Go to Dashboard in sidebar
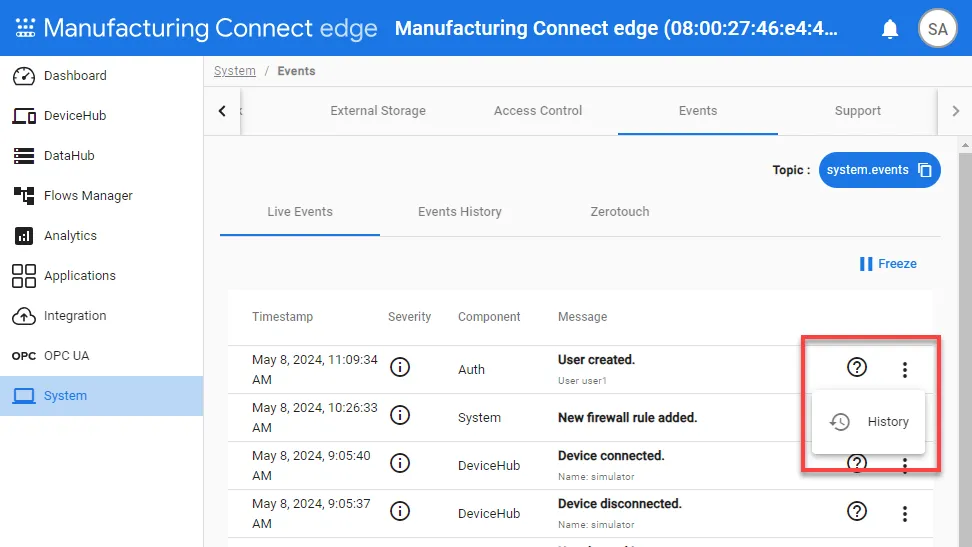Screen dimensions: 972x547 coord(102,76)
